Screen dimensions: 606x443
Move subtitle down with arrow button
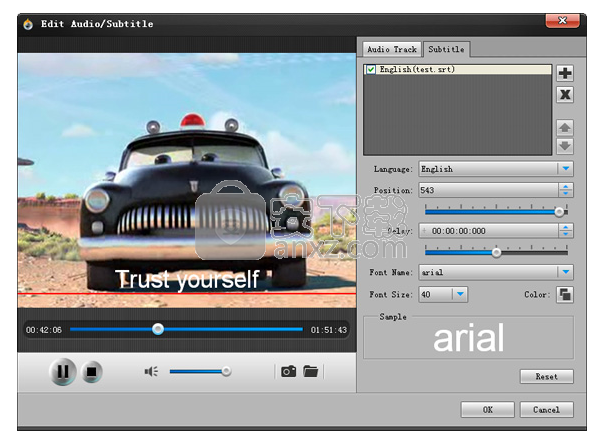tap(565, 146)
